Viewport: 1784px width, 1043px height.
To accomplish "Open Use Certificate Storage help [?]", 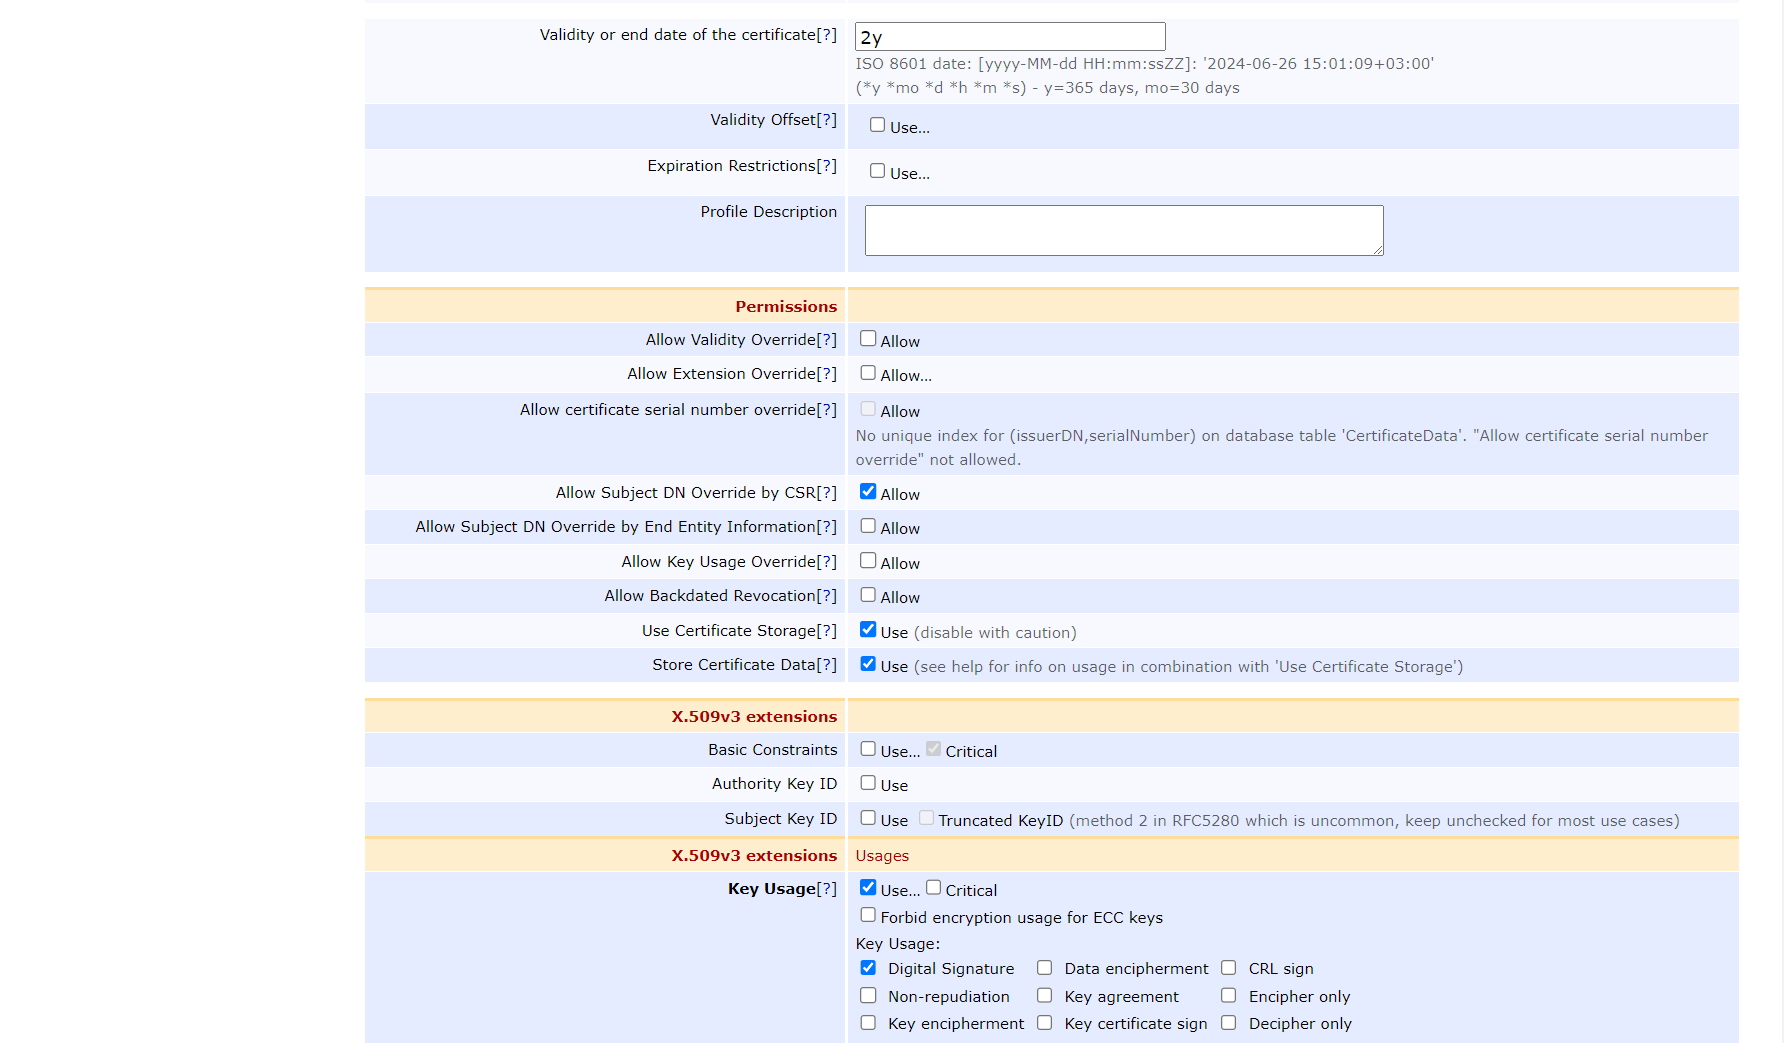I will click(826, 631).
